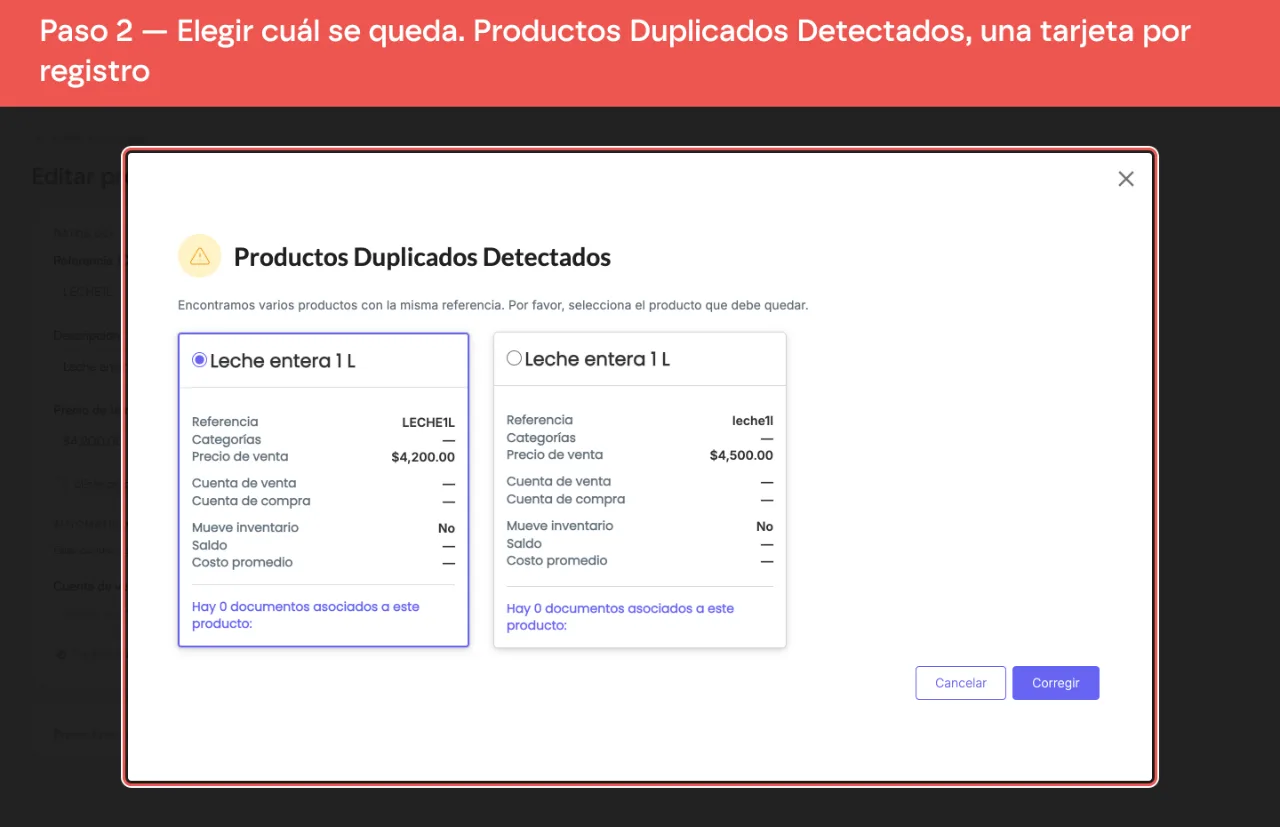
Task: Confirm with the Corregir button
Action: [x=1056, y=683]
